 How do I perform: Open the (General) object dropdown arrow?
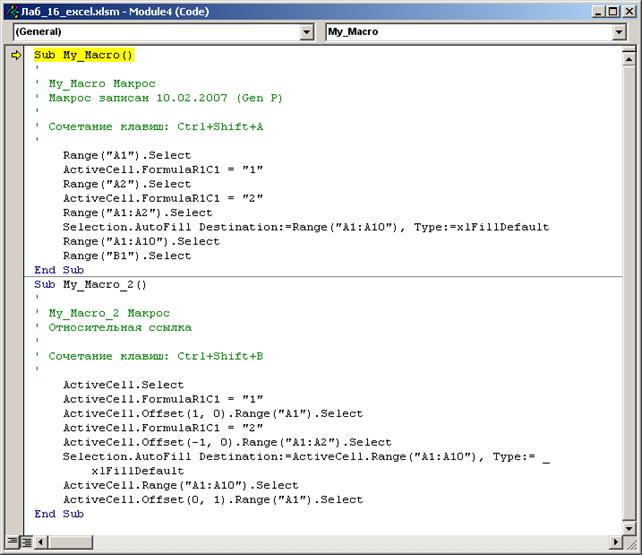[306, 32]
